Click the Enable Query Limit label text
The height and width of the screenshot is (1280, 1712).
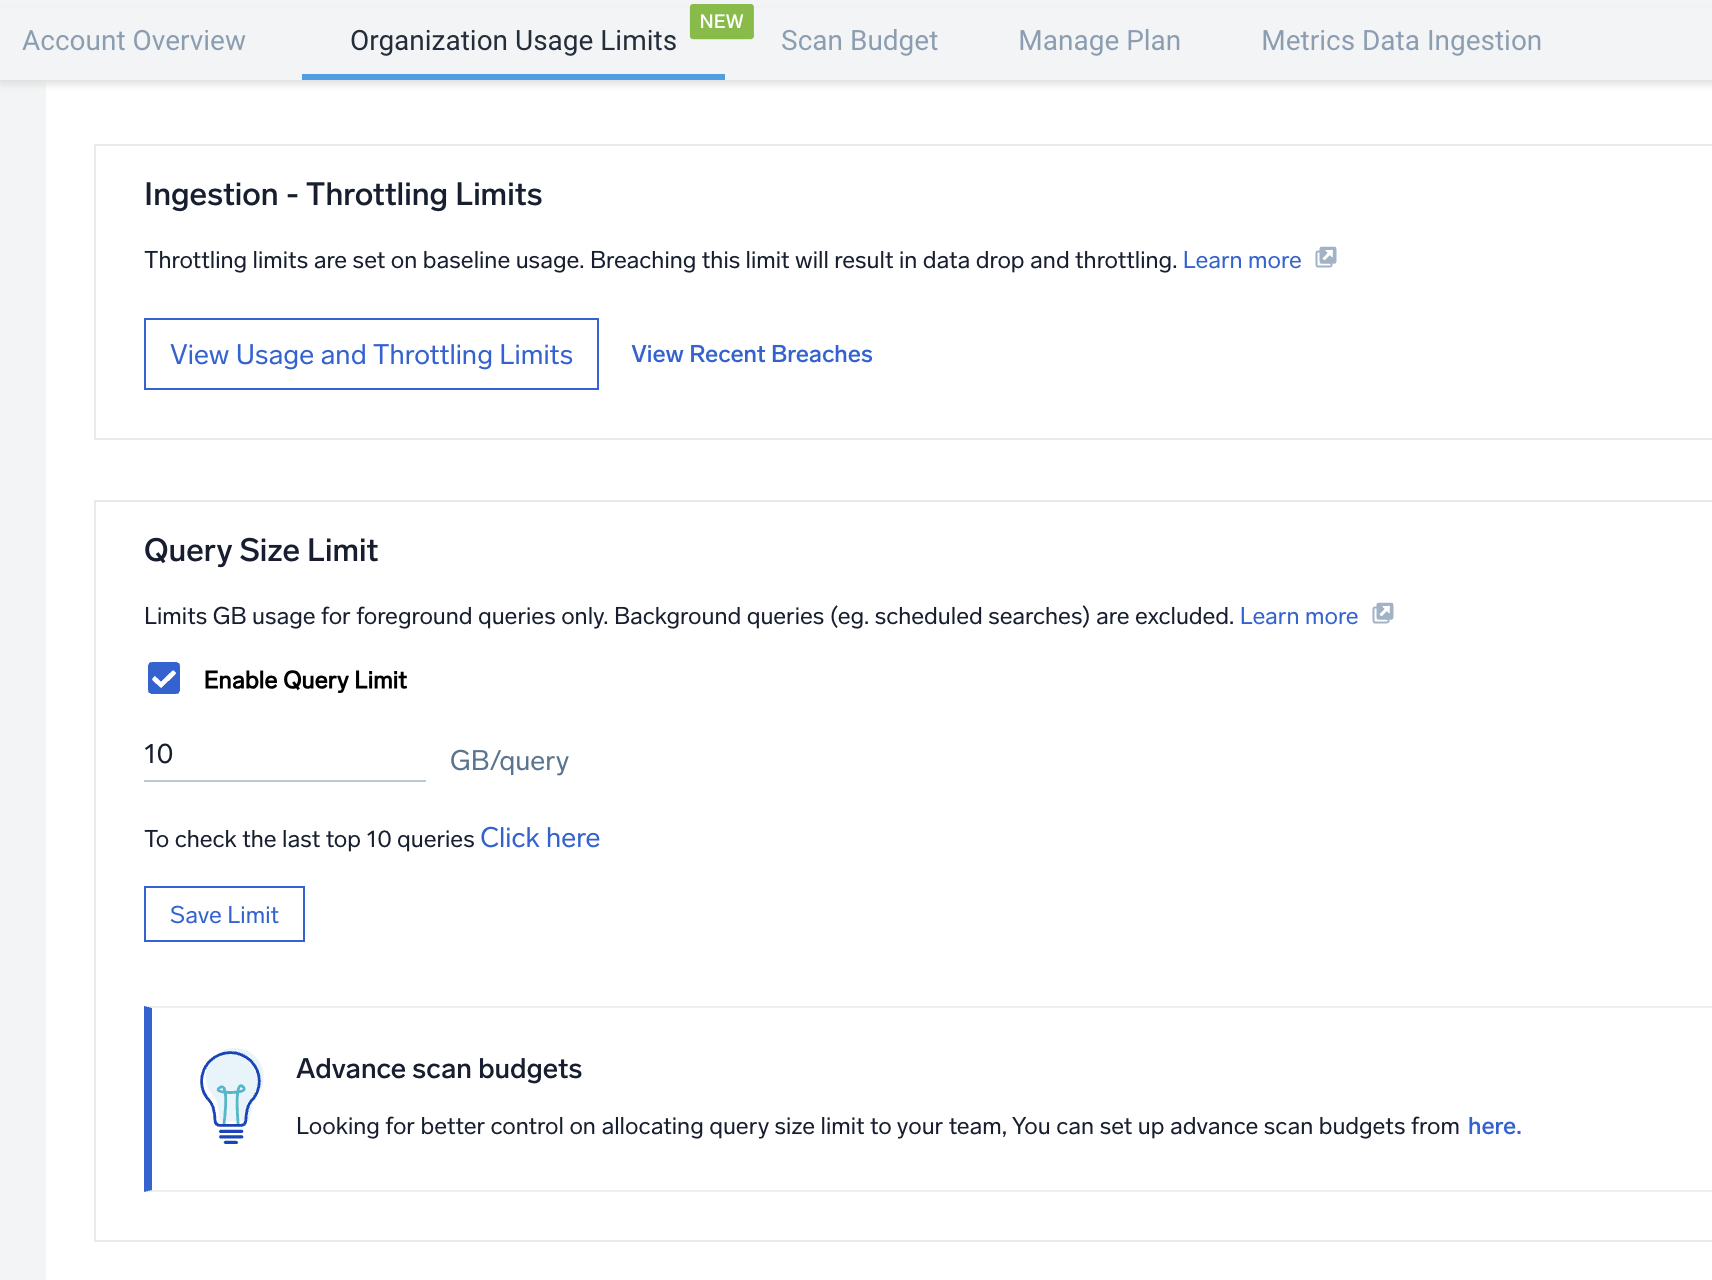tap(305, 680)
